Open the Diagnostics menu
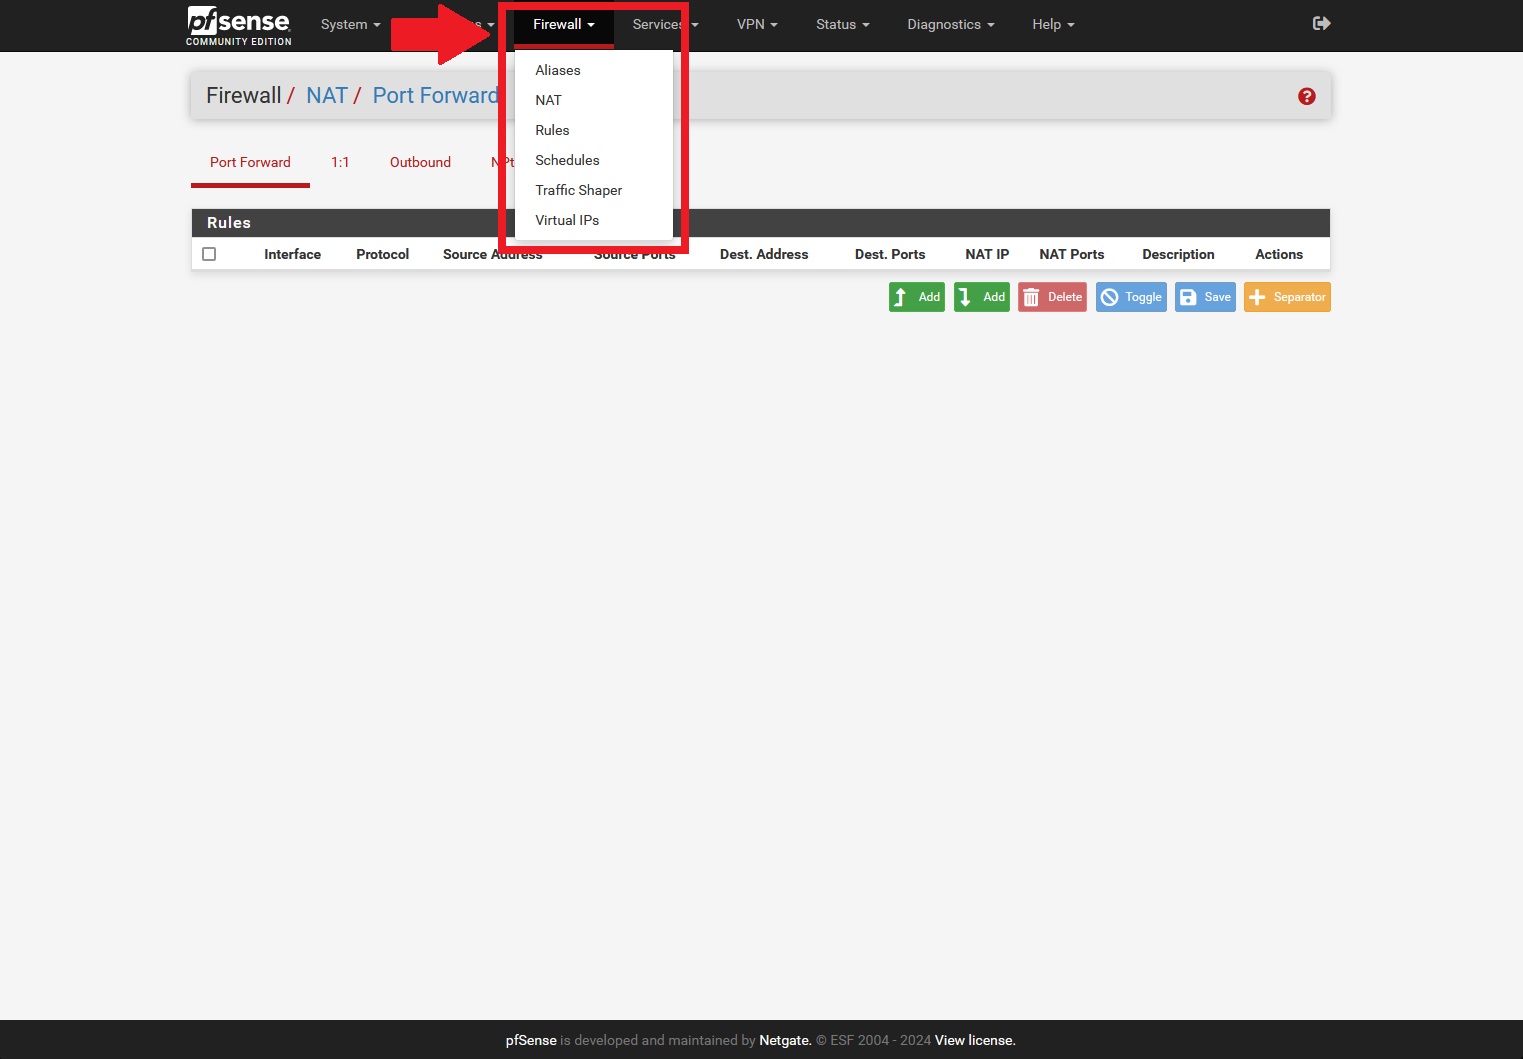The image size is (1523, 1059). 950,24
